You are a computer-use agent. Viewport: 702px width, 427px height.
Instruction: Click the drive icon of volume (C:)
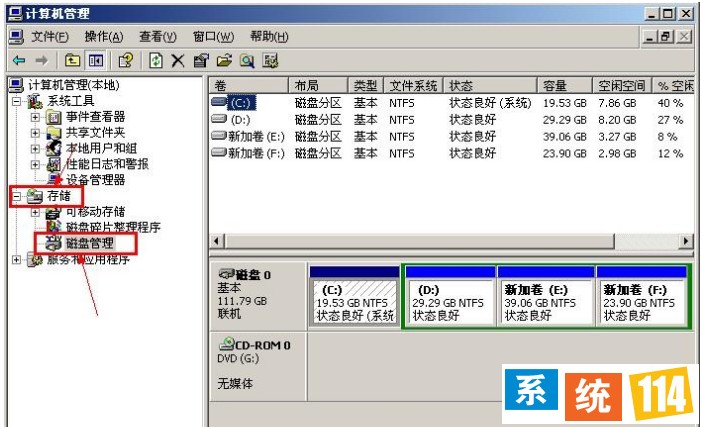pyautogui.click(x=219, y=102)
